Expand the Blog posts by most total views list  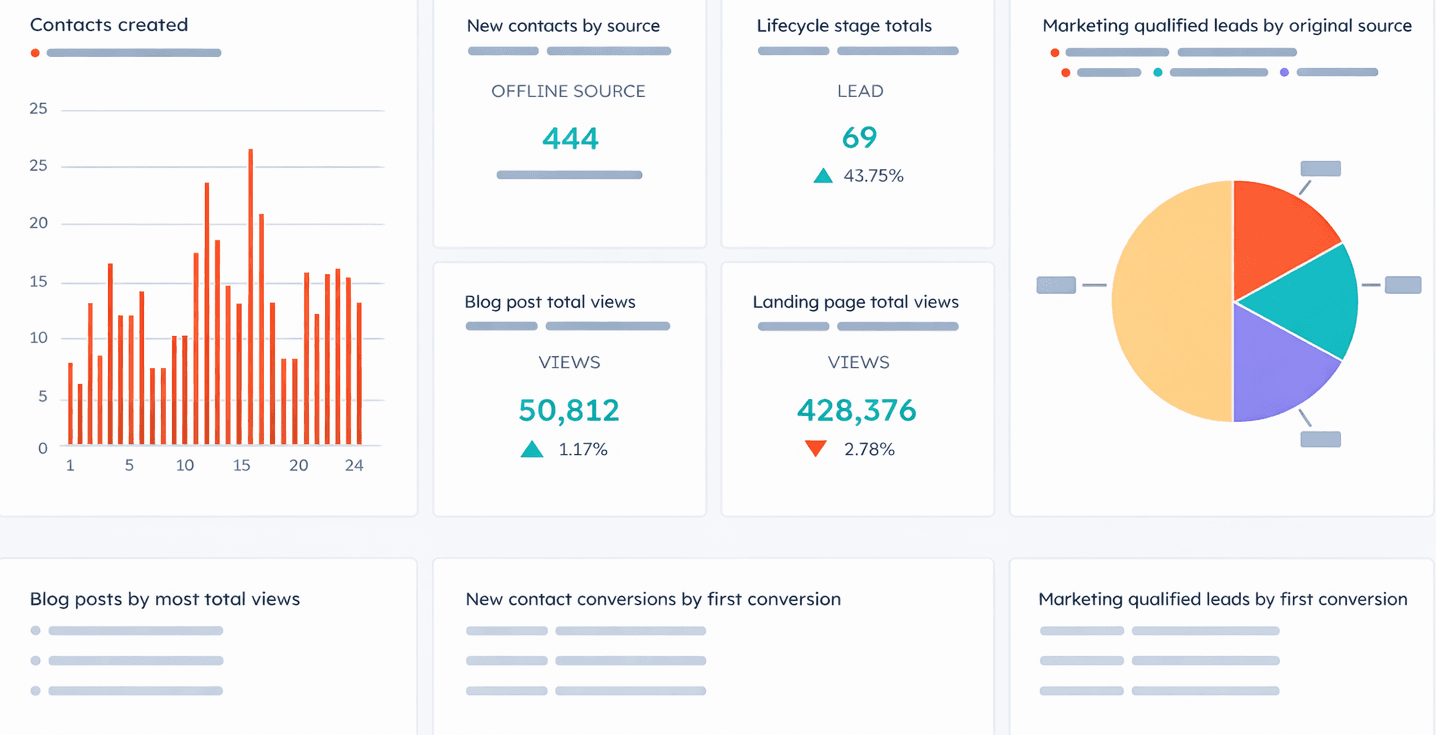(x=164, y=599)
